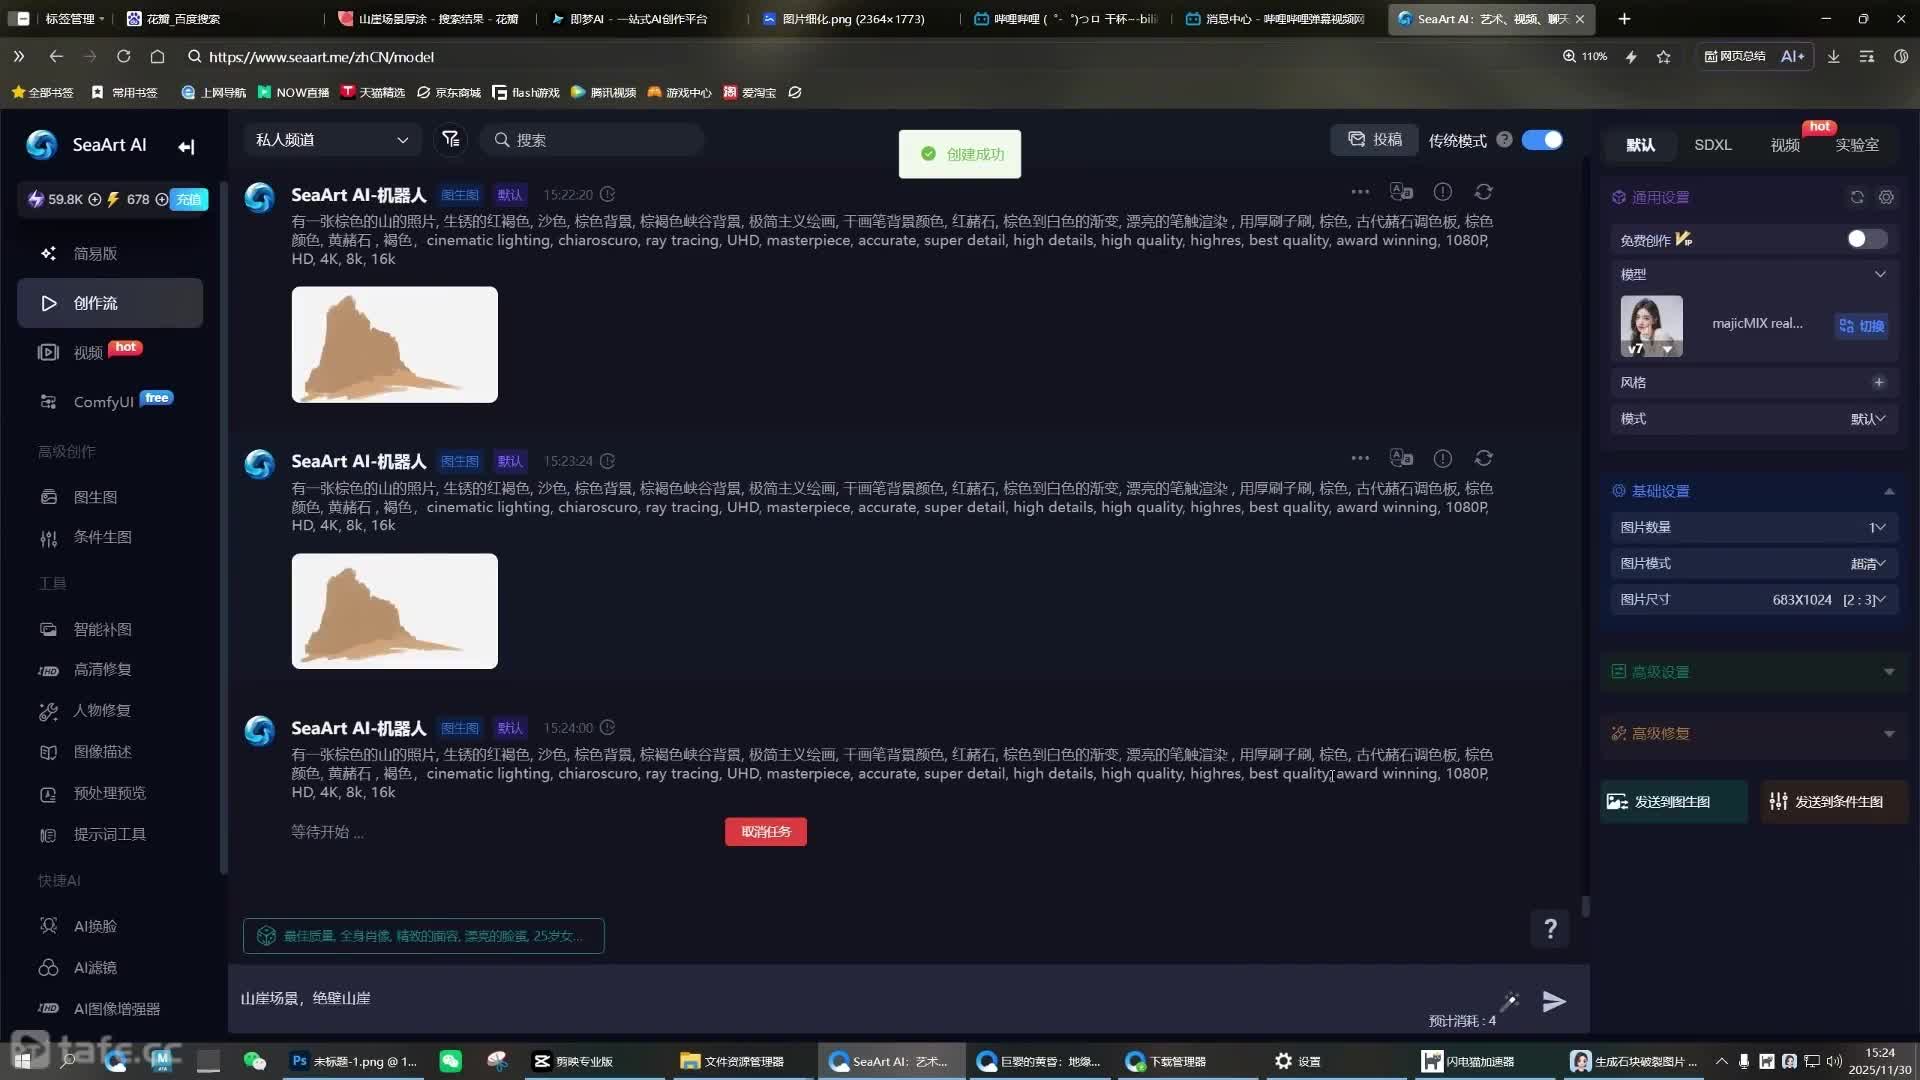The height and width of the screenshot is (1080, 1920).
Task: Select the 高清修复 repair tool
Action: tap(102, 669)
